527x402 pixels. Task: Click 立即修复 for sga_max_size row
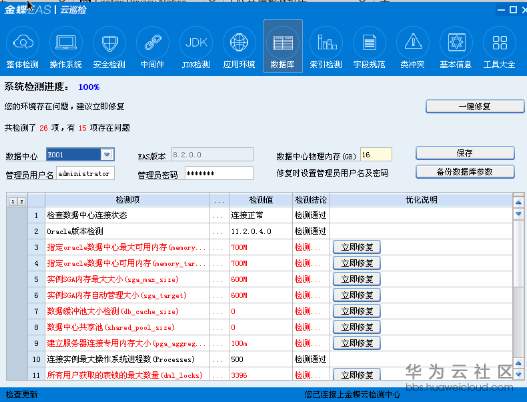coord(357,279)
